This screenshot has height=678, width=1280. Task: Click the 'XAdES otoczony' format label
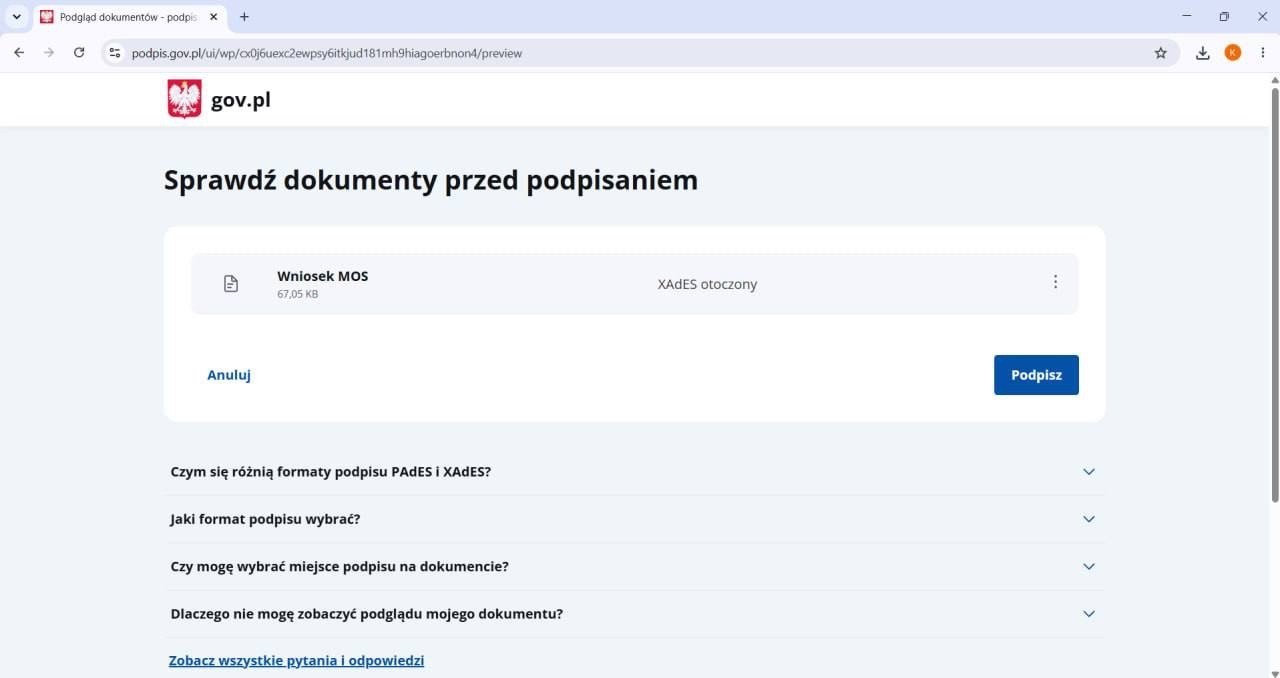coord(707,284)
